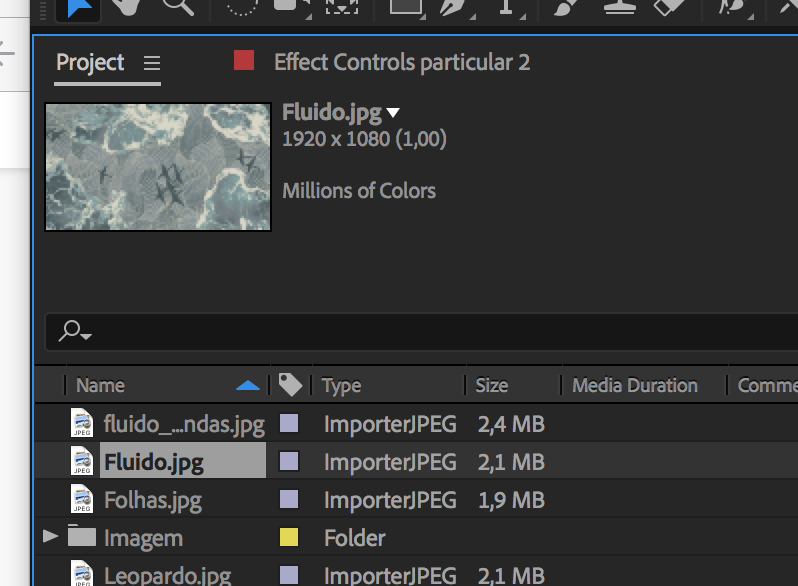This screenshot has width=798, height=586.
Task: Click the yellow Imagem folder label swatch
Action: point(289,538)
